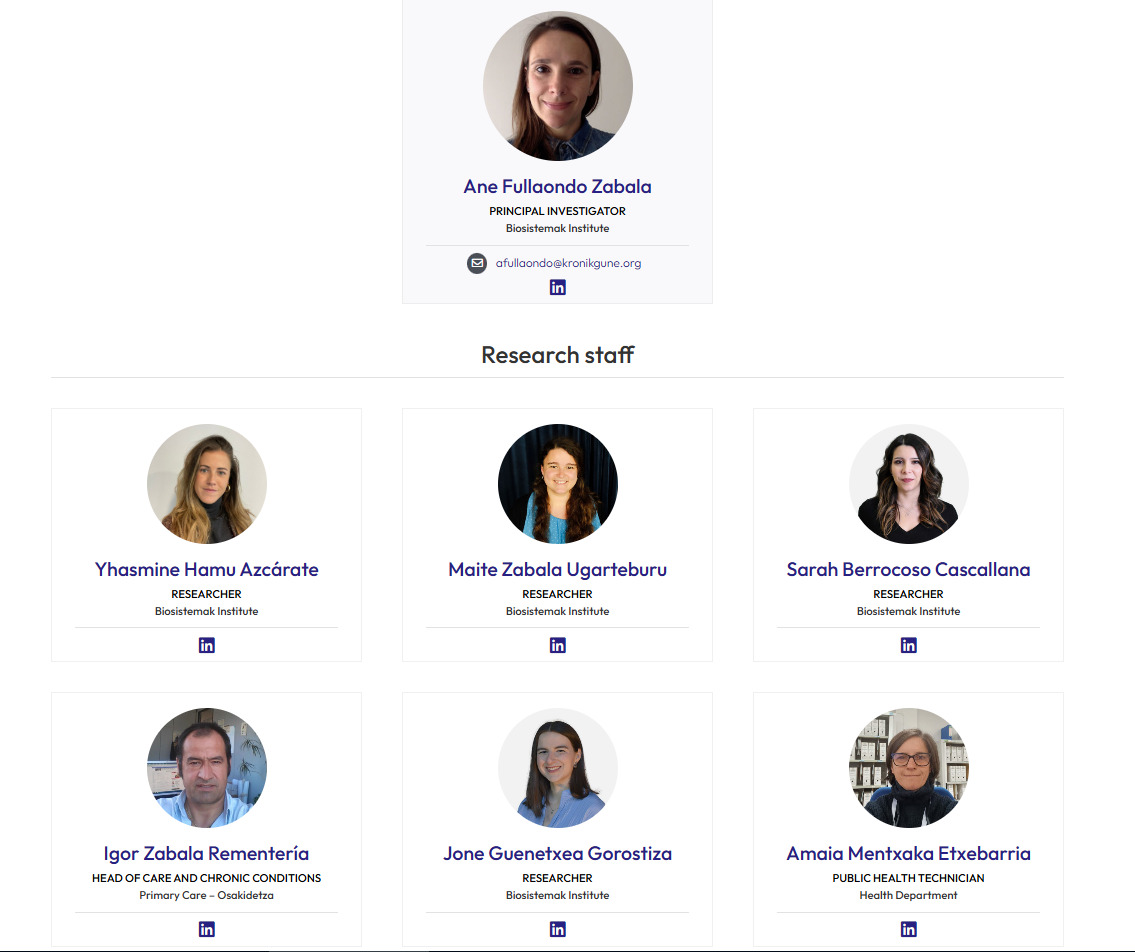Image resolution: width=1135 pixels, height=952 pixels.
Task: Click the name Amaia Mentxaka Etxebarria
Action: tap(908, 854)
